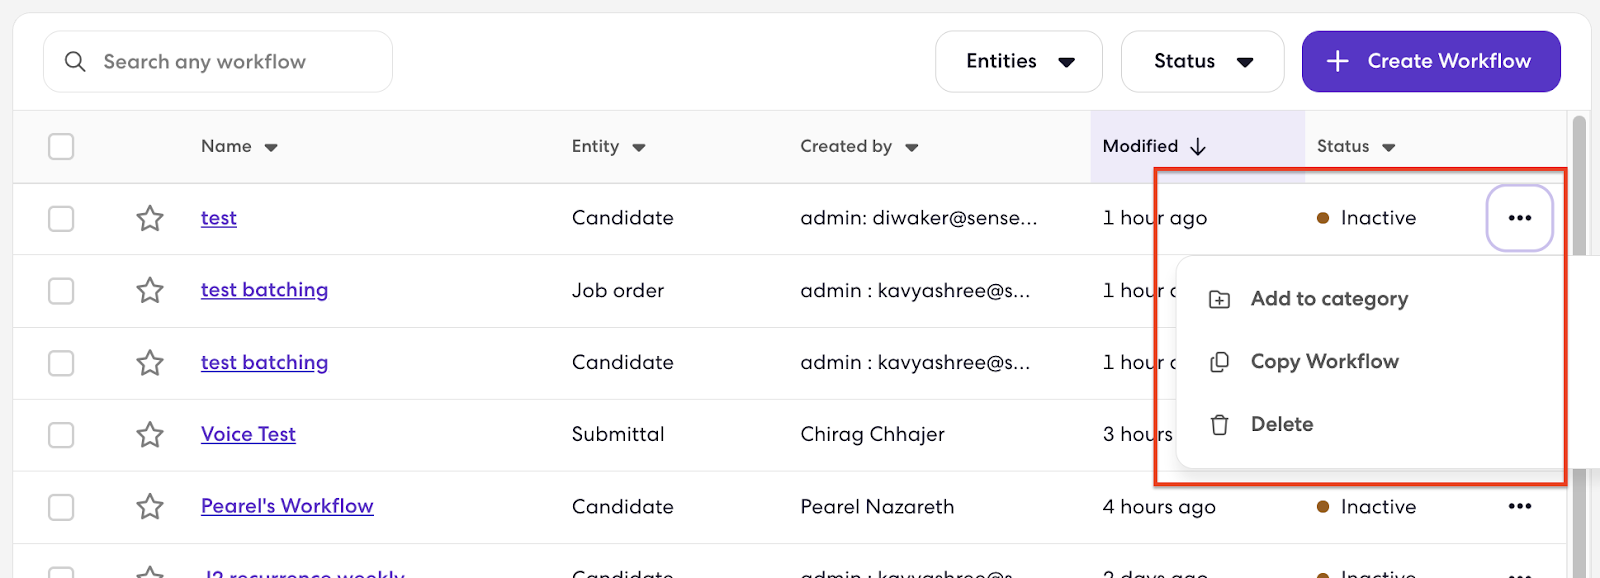Viewport: 1600px width, 578px height.
Task: Check the checkbox next to Voice Test
Action: (x=60, y=435)
